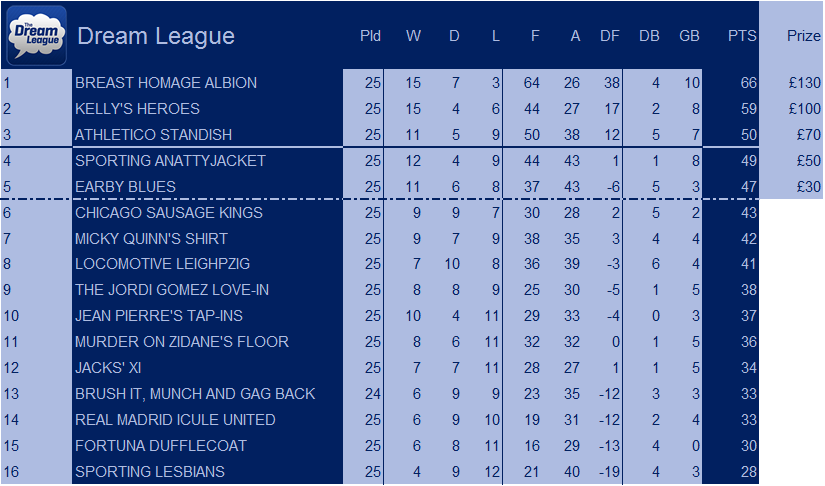This screenshot has height=486, width=825.
Task: Select team BREAST HOMAGE ALBION
Action: 166,83
